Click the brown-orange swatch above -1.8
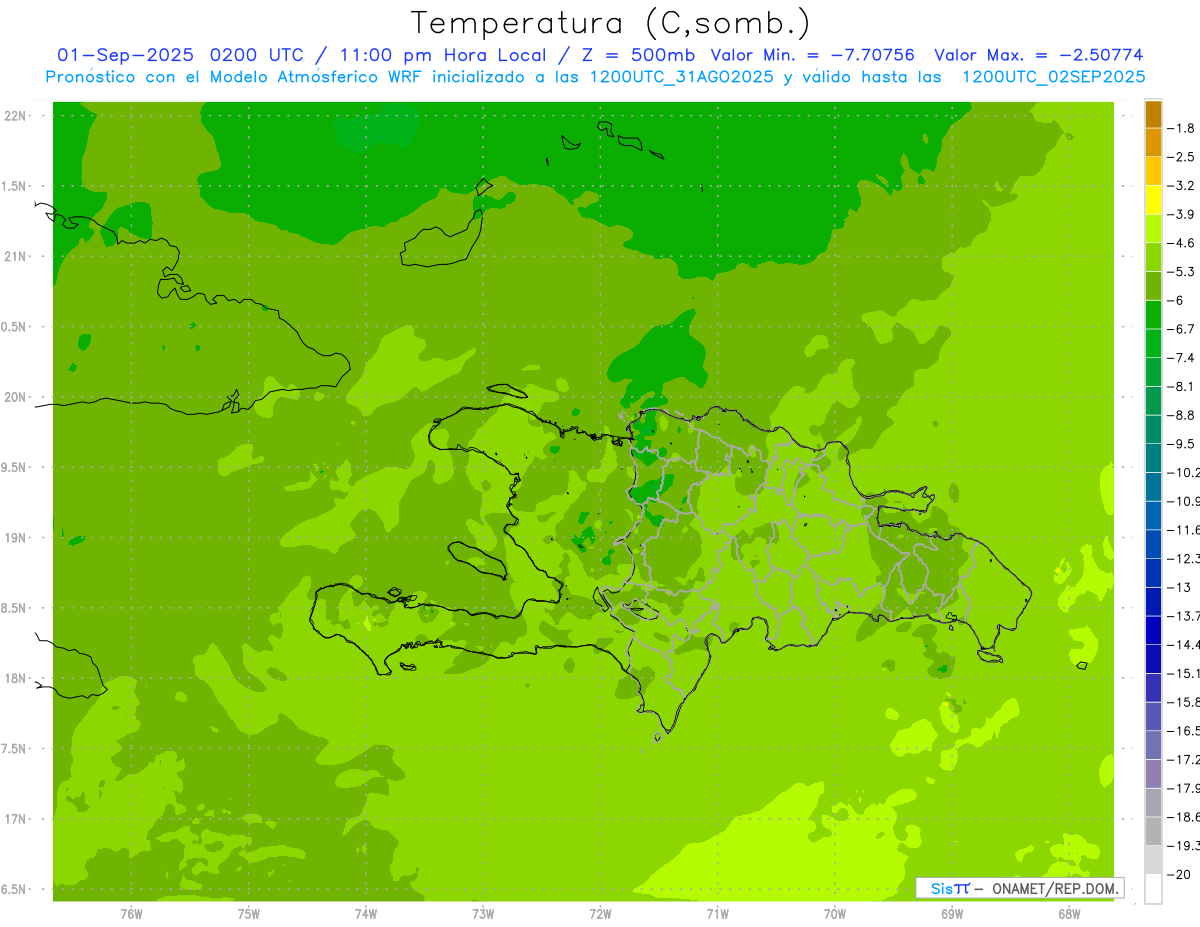The height and width of the screenshot is (927, 1200). pyautogui.click(x=1153, y=114)
